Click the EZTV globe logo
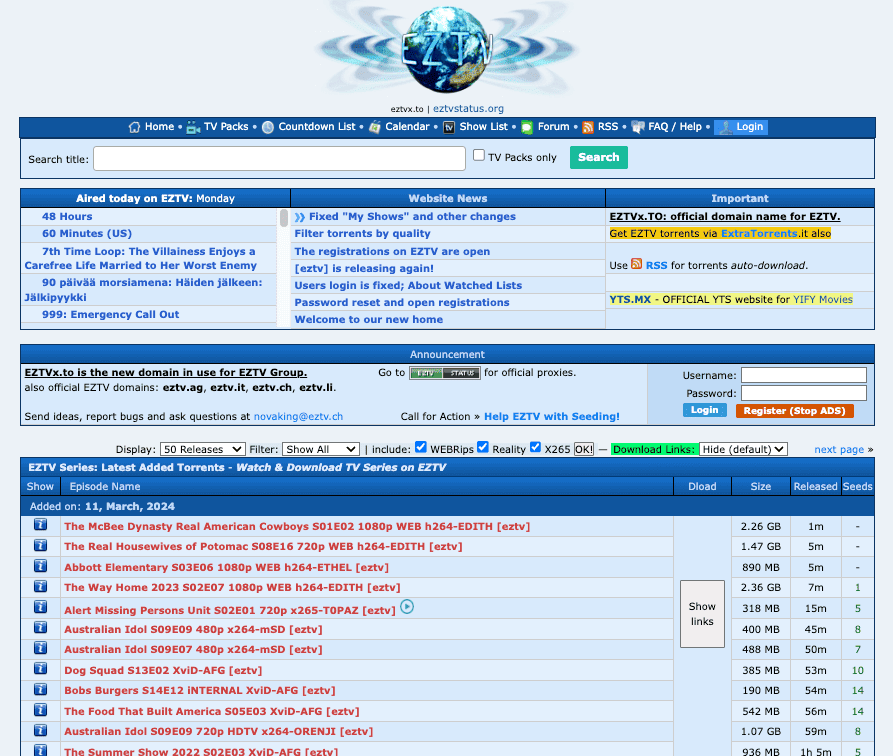 (x=448, y=48)
